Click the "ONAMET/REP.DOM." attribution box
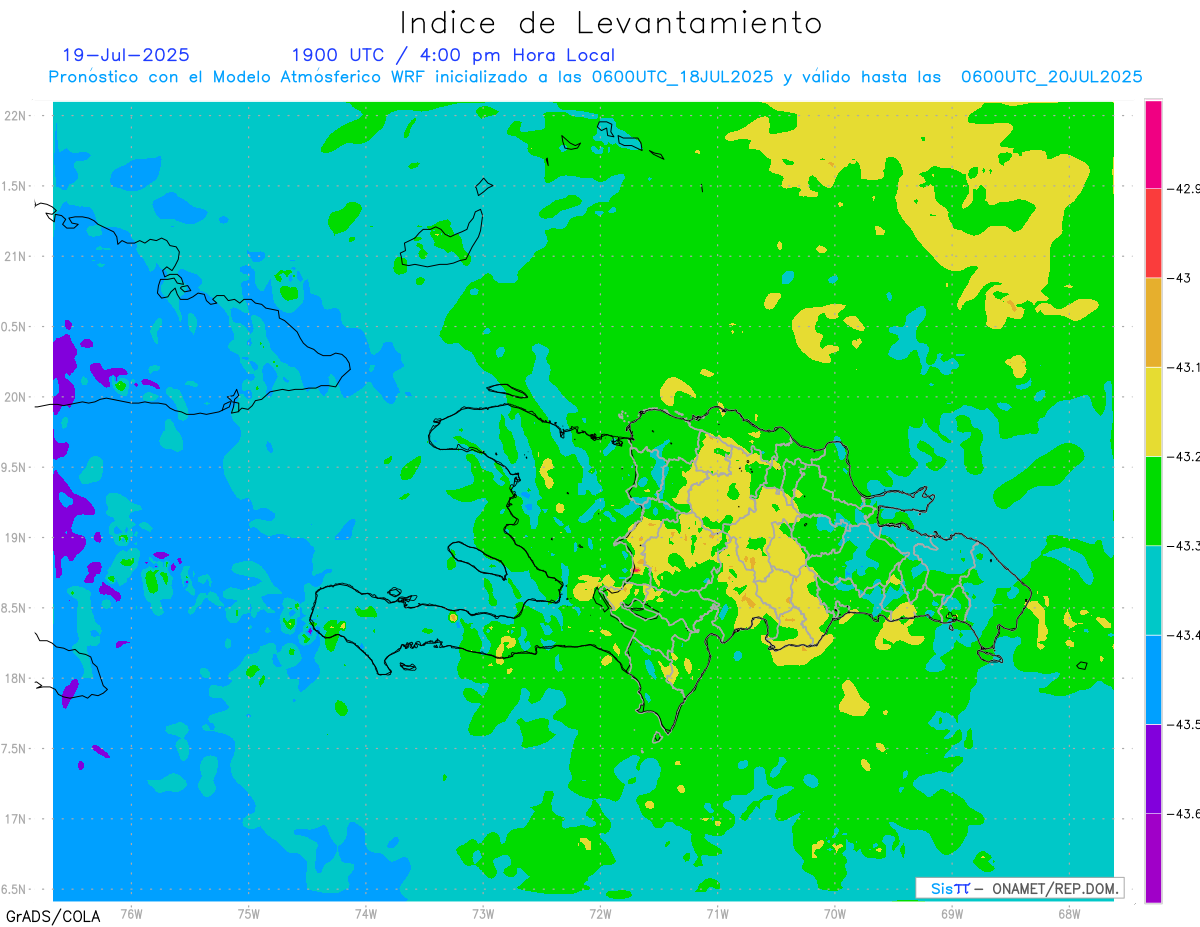1200x927 pixels. tap(1020, 888)
